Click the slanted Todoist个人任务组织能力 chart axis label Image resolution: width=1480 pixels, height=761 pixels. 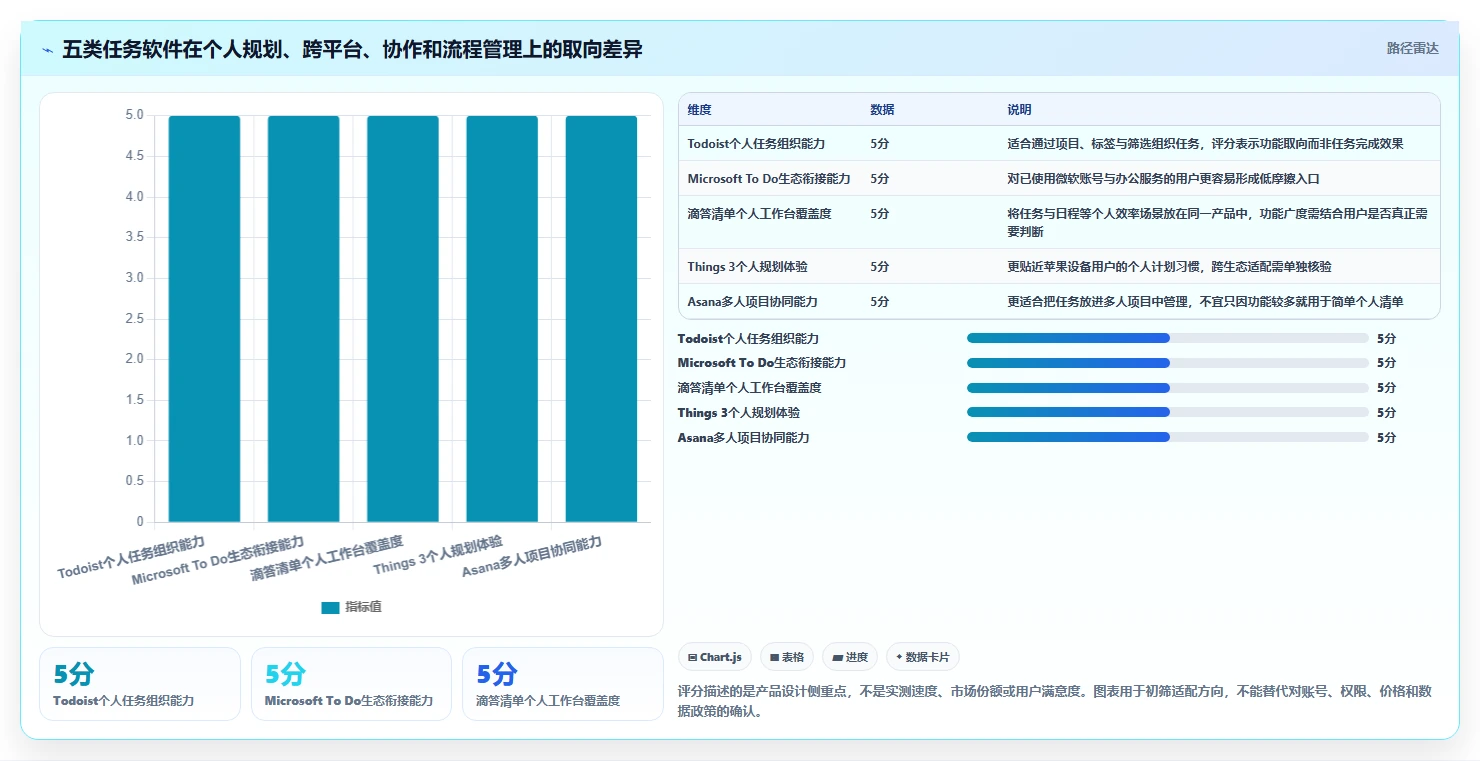point(131,557)
